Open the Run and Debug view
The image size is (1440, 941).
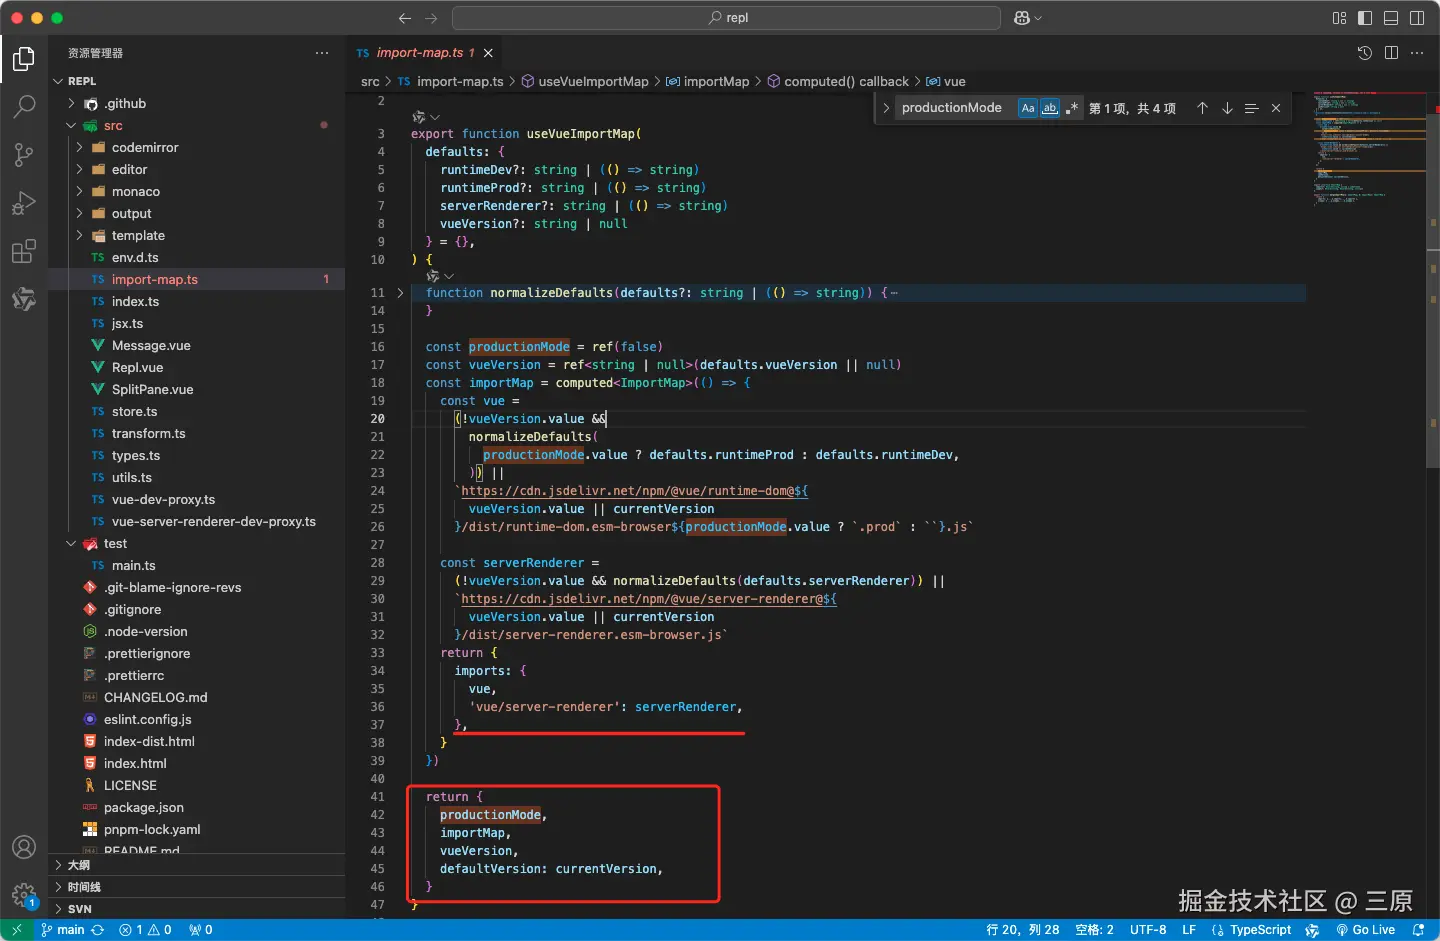[24, 203]
